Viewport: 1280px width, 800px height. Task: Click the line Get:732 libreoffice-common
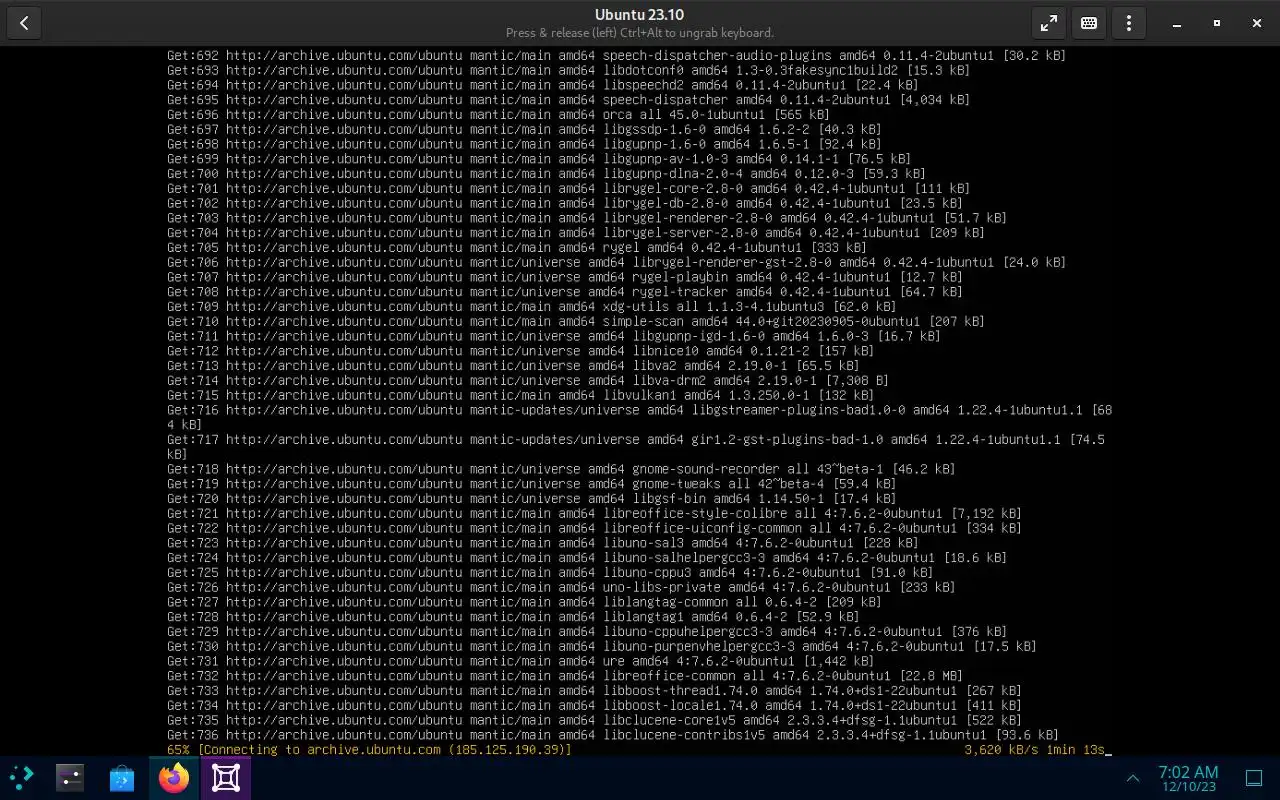click(x=565, y=675)
